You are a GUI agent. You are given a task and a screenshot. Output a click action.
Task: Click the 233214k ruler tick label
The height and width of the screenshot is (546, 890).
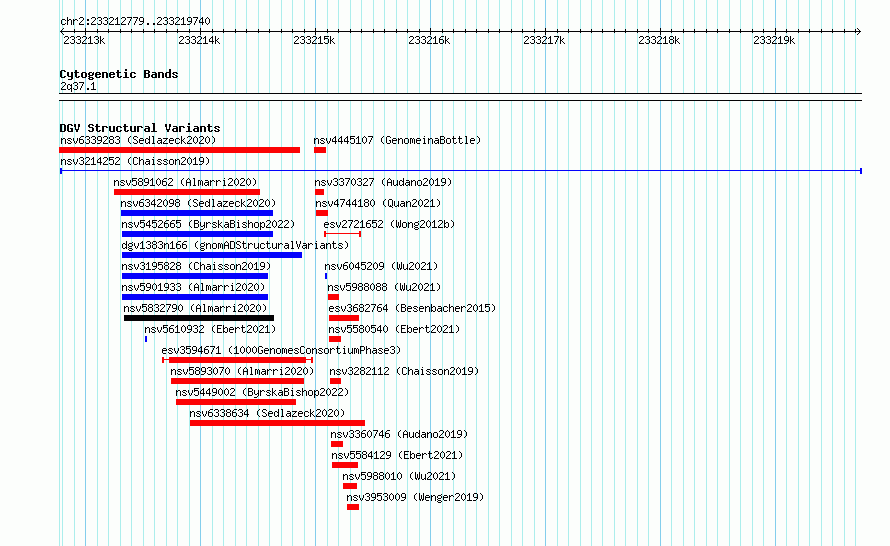tap(199, 40)
